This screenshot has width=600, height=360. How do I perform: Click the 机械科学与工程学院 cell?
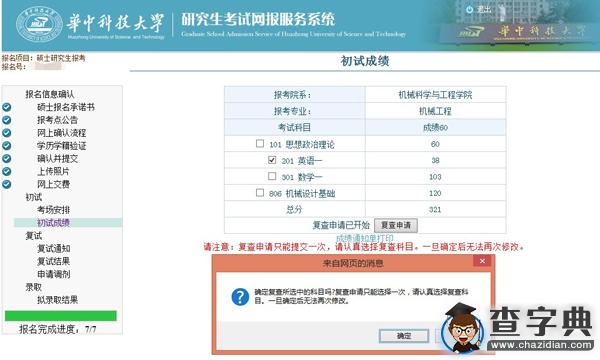pyautogui.click(x=435, y=95)
